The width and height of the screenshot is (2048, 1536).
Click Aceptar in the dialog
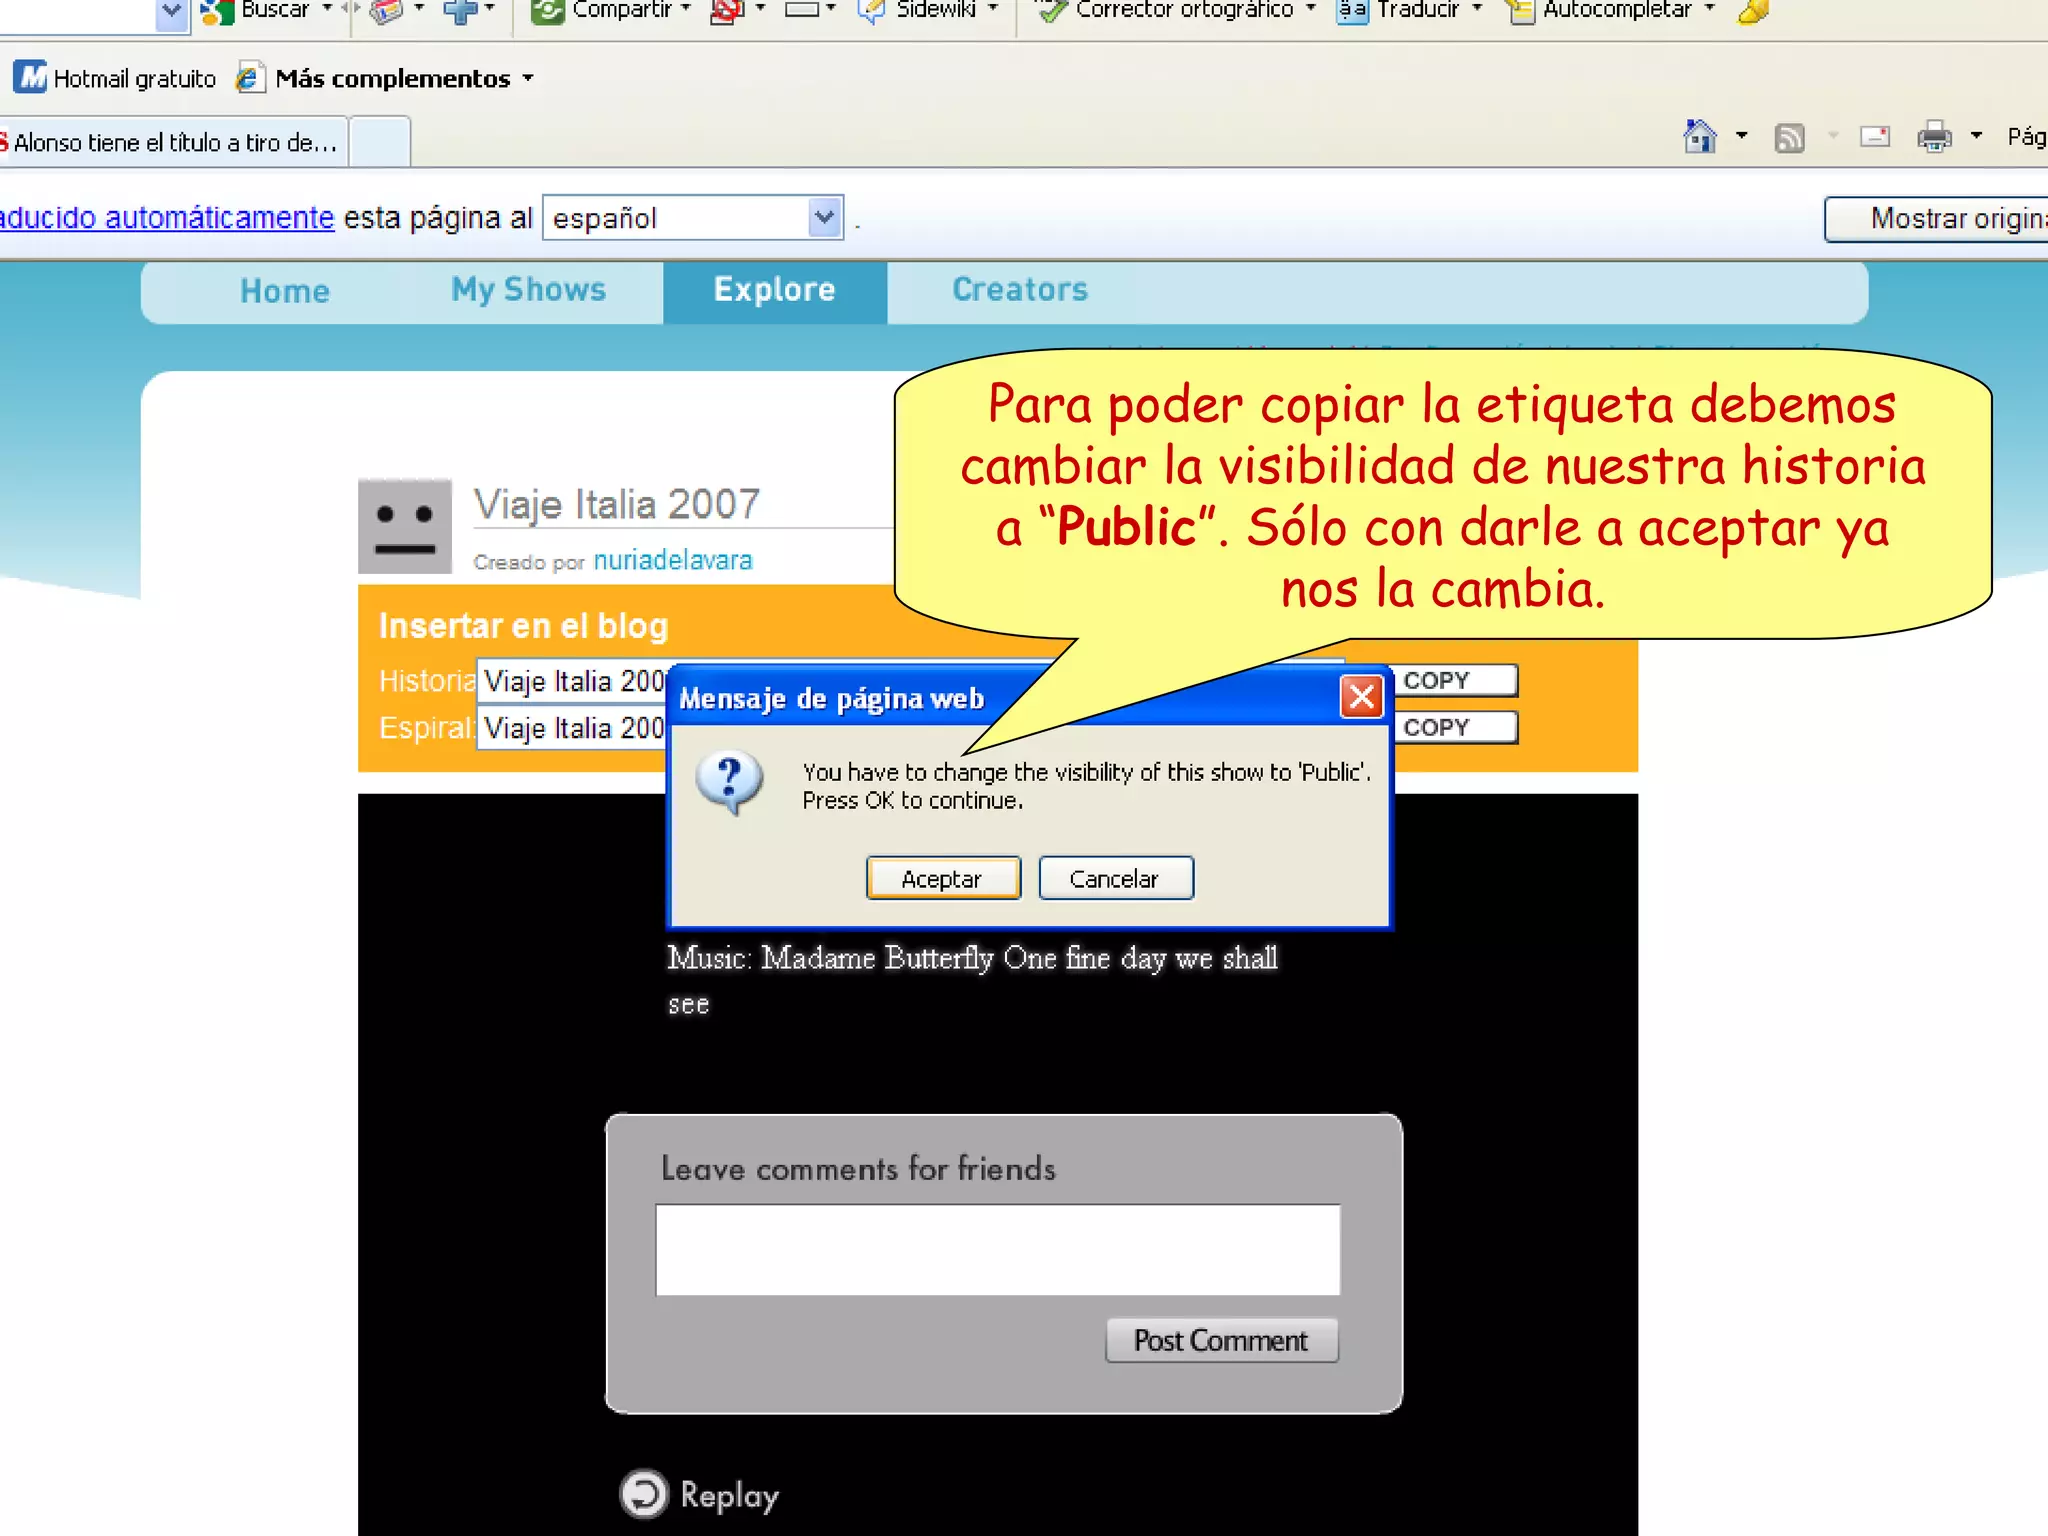click(943, 878)
